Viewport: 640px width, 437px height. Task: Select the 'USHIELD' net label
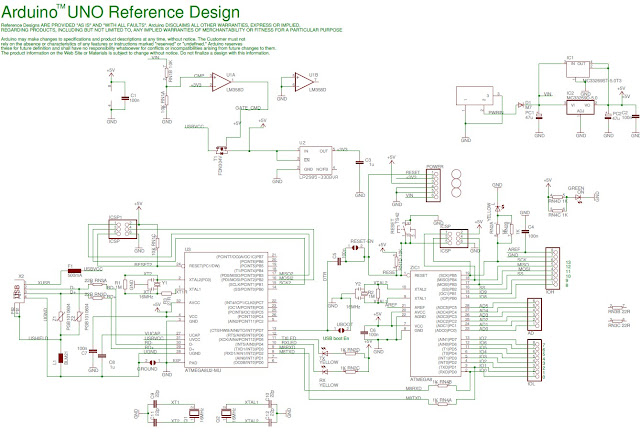[x=39, y=339]
